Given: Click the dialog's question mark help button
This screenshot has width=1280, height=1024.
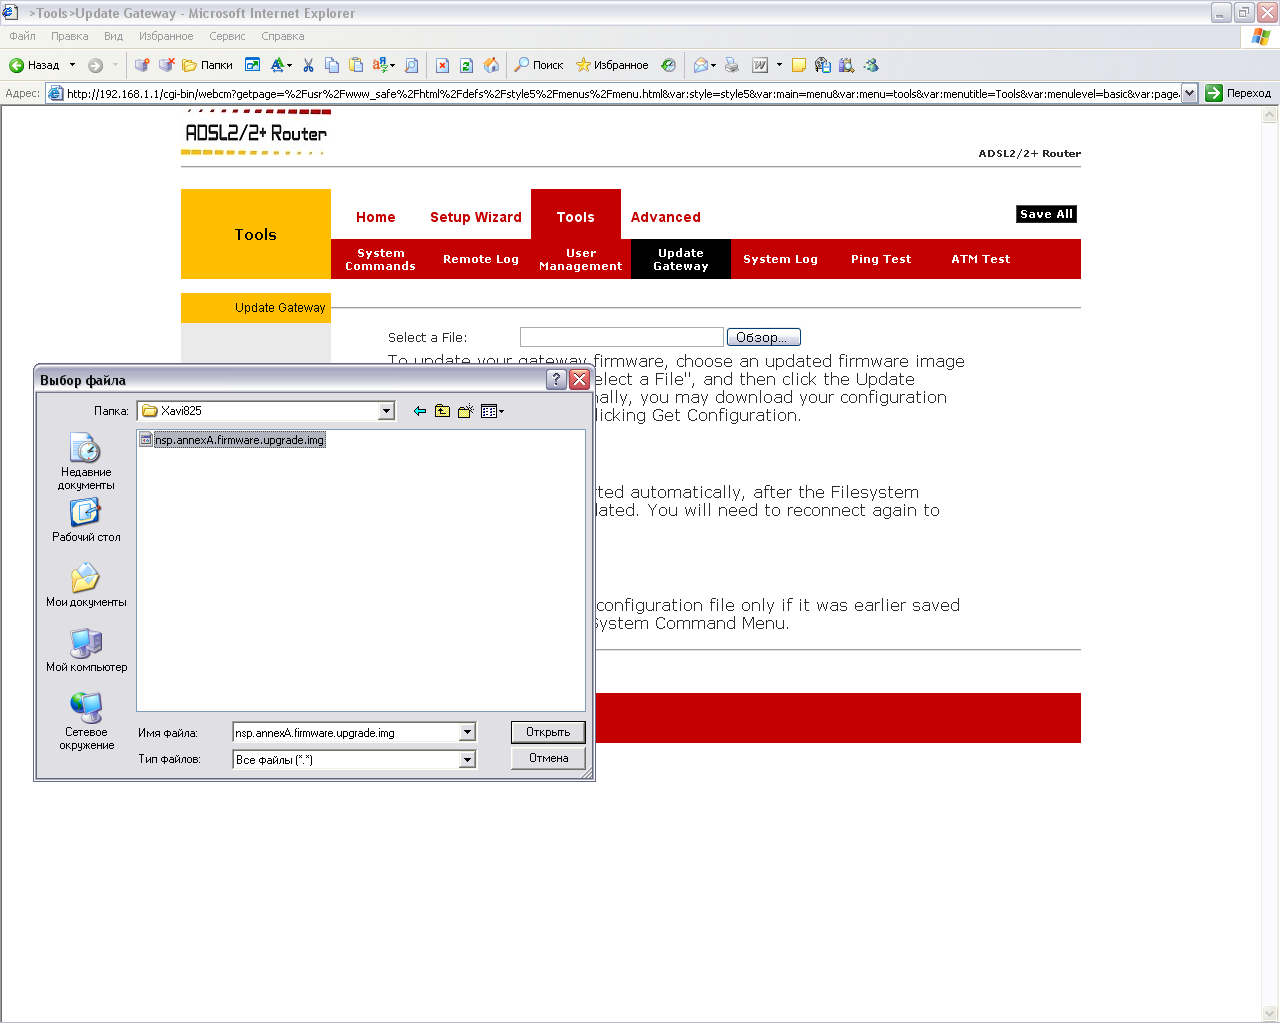Looking at the screenshot, I should tap(557, 380).
